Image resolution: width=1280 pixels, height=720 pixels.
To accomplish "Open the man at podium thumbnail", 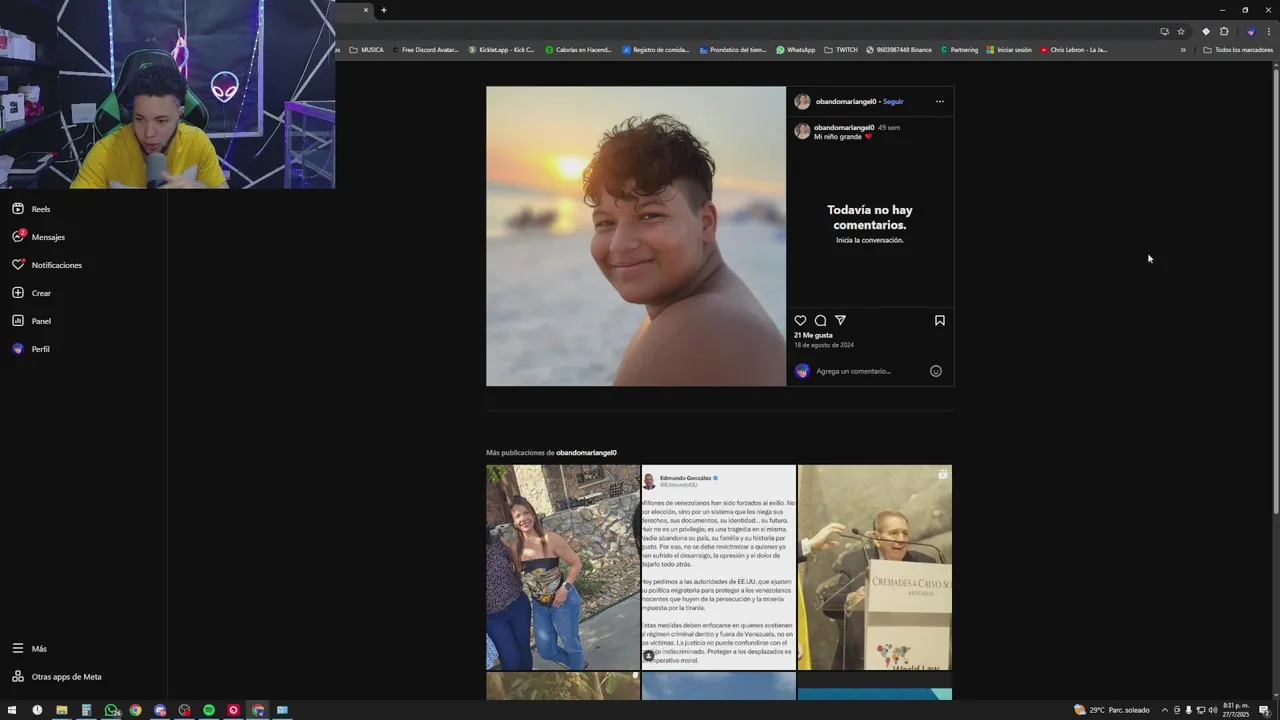I will click(x=875, y=567).
